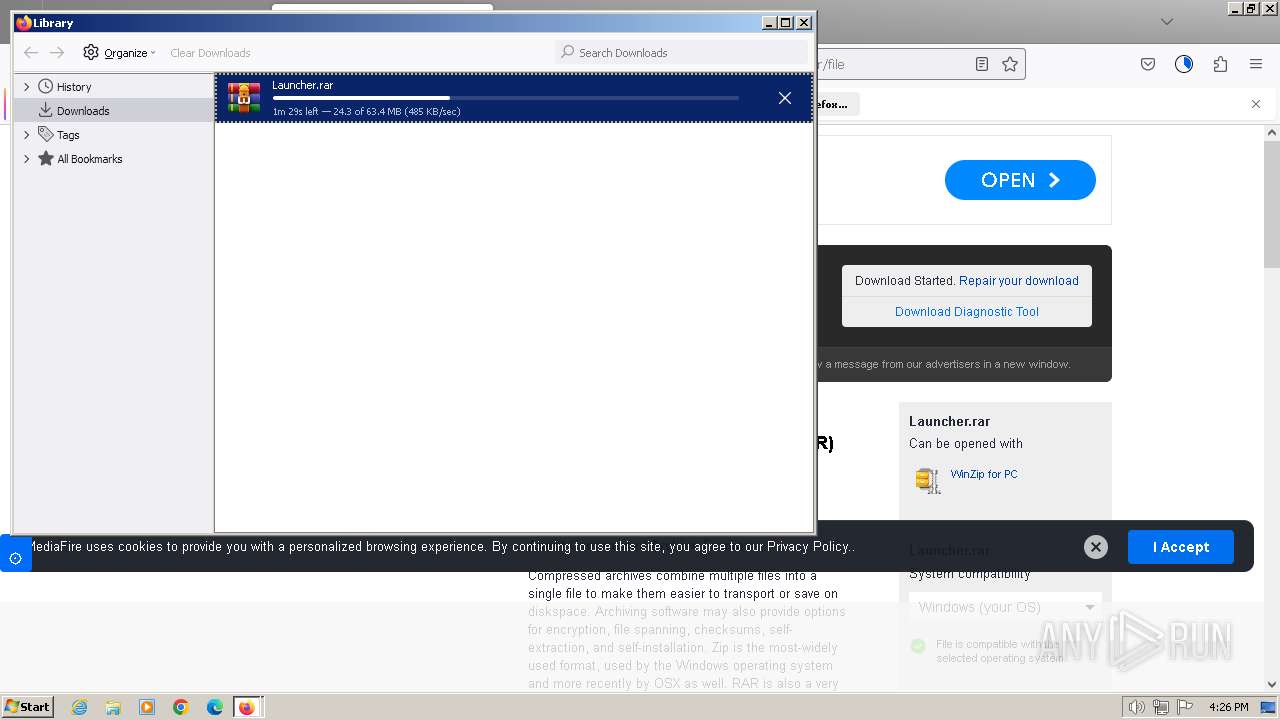Open Microsoft Edge from taskbar
1280x720 pixels.
point(215,707)
